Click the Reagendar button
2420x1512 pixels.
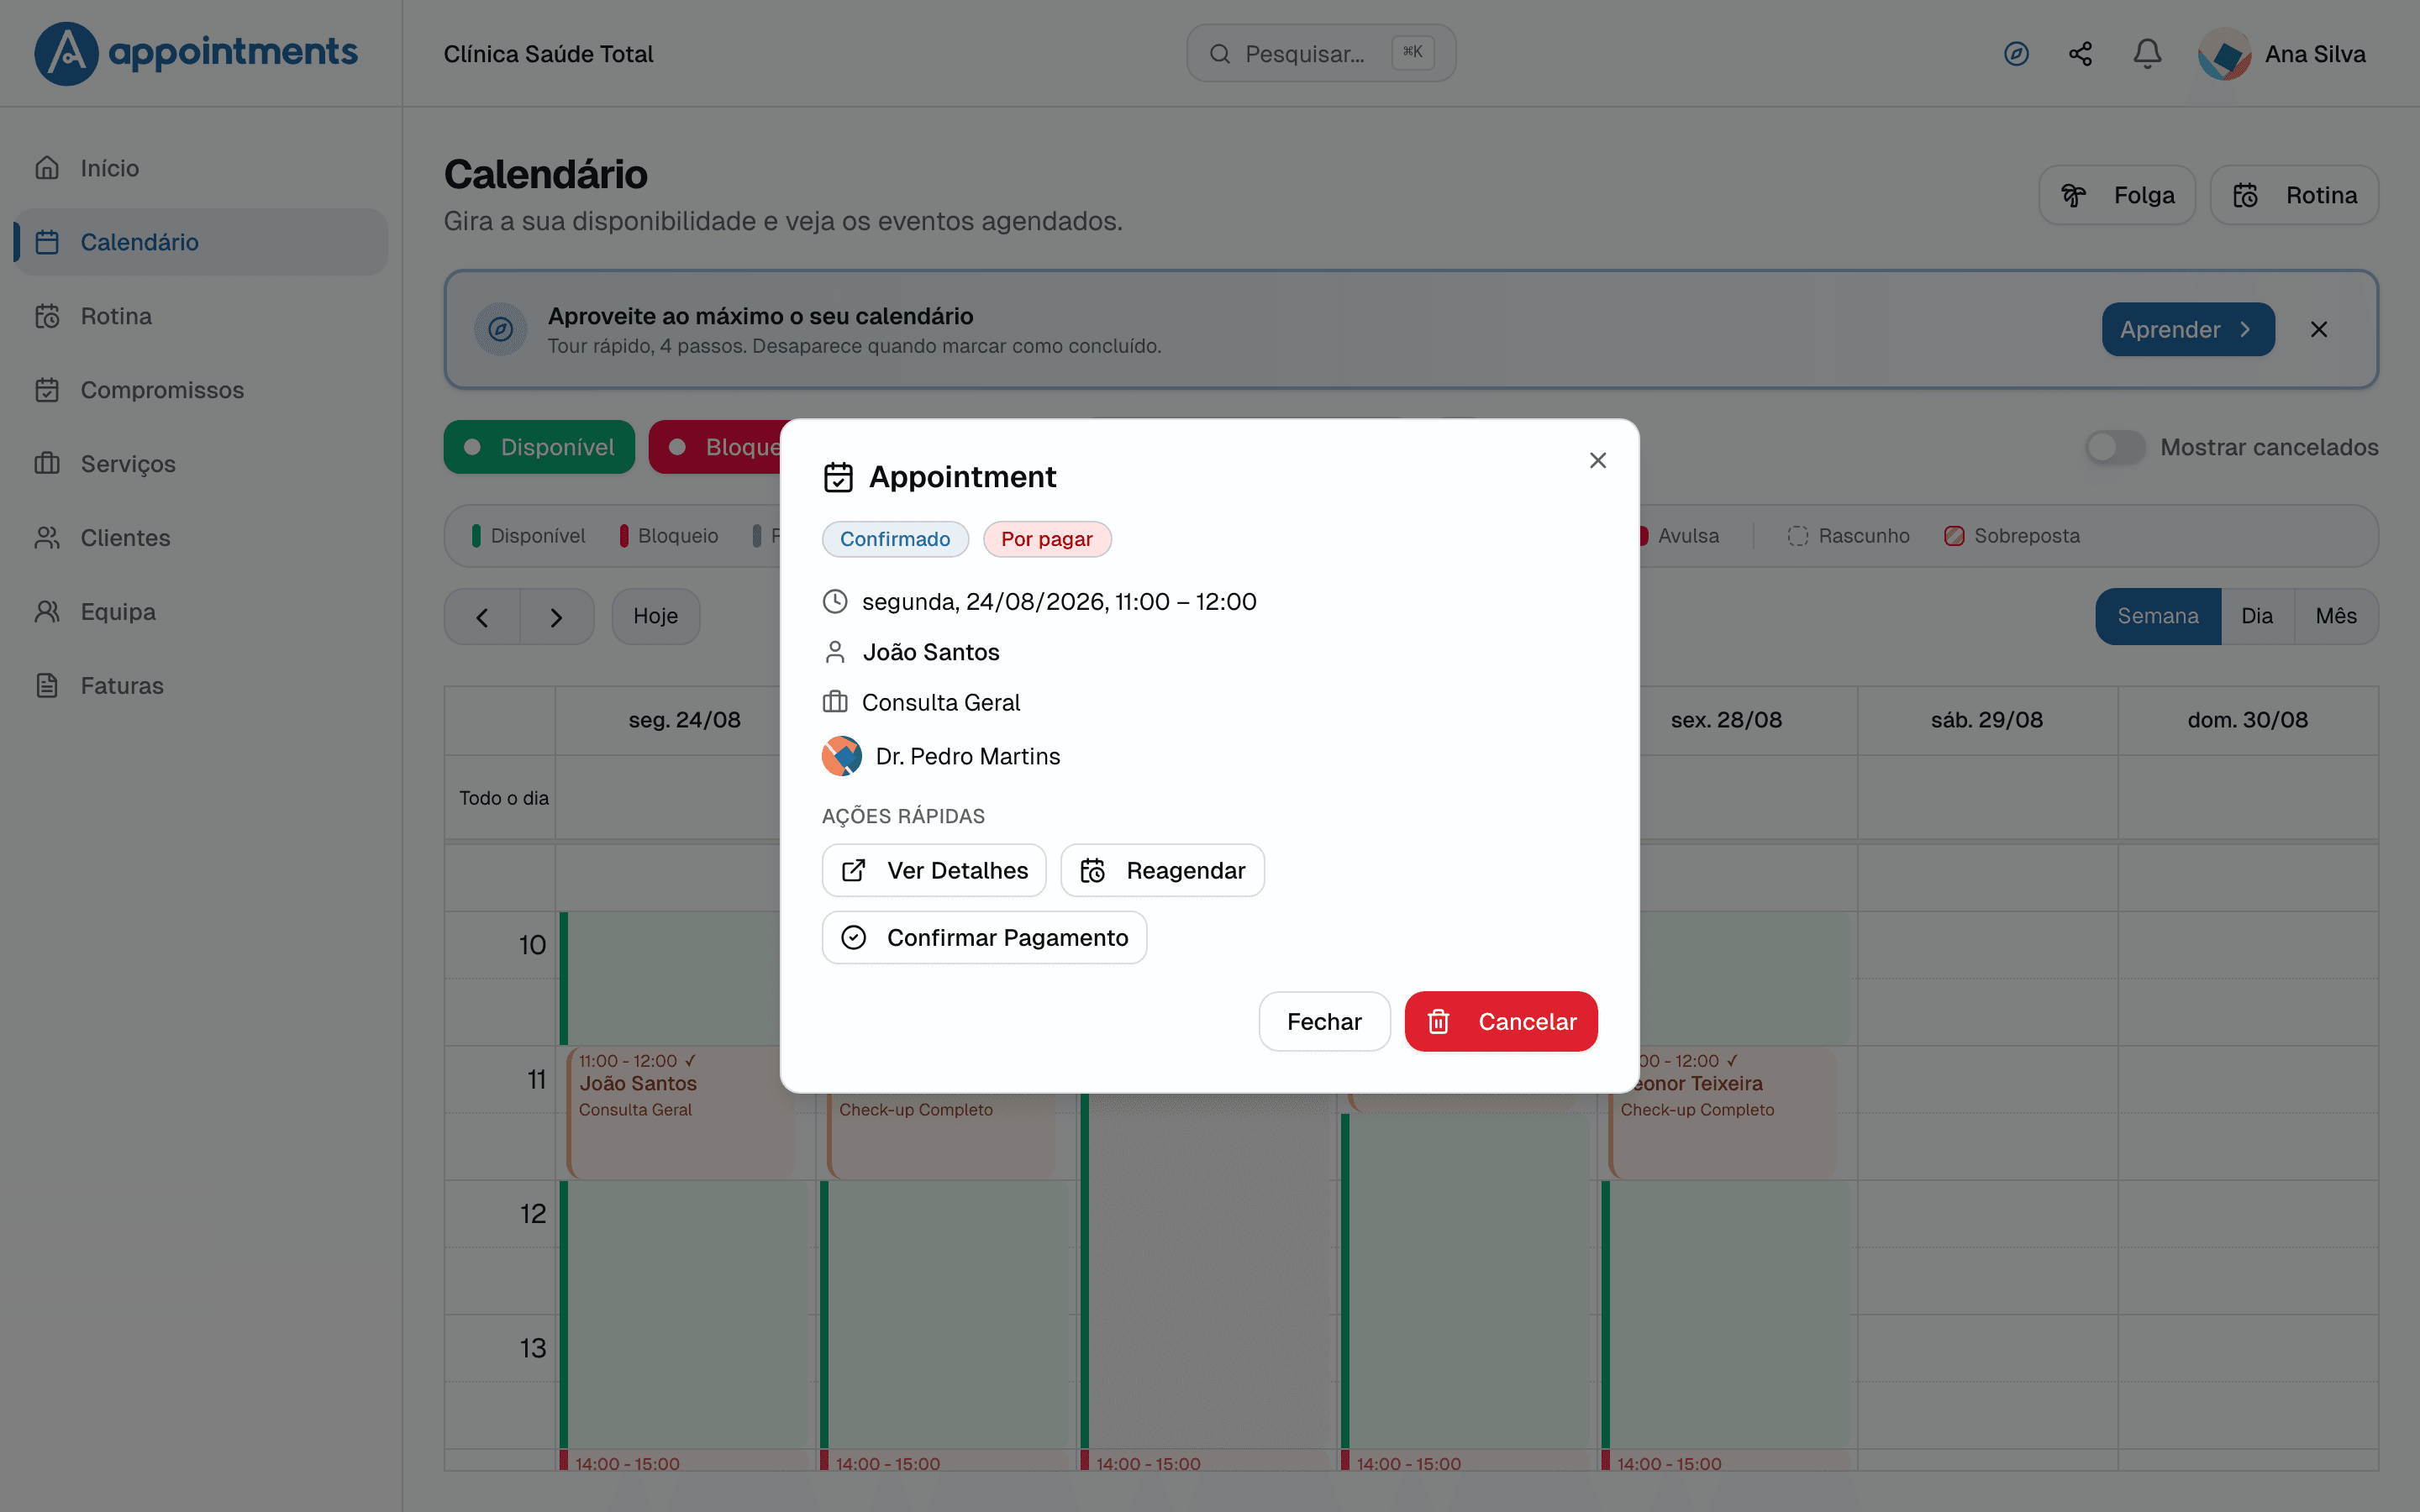pos(1162,870)
